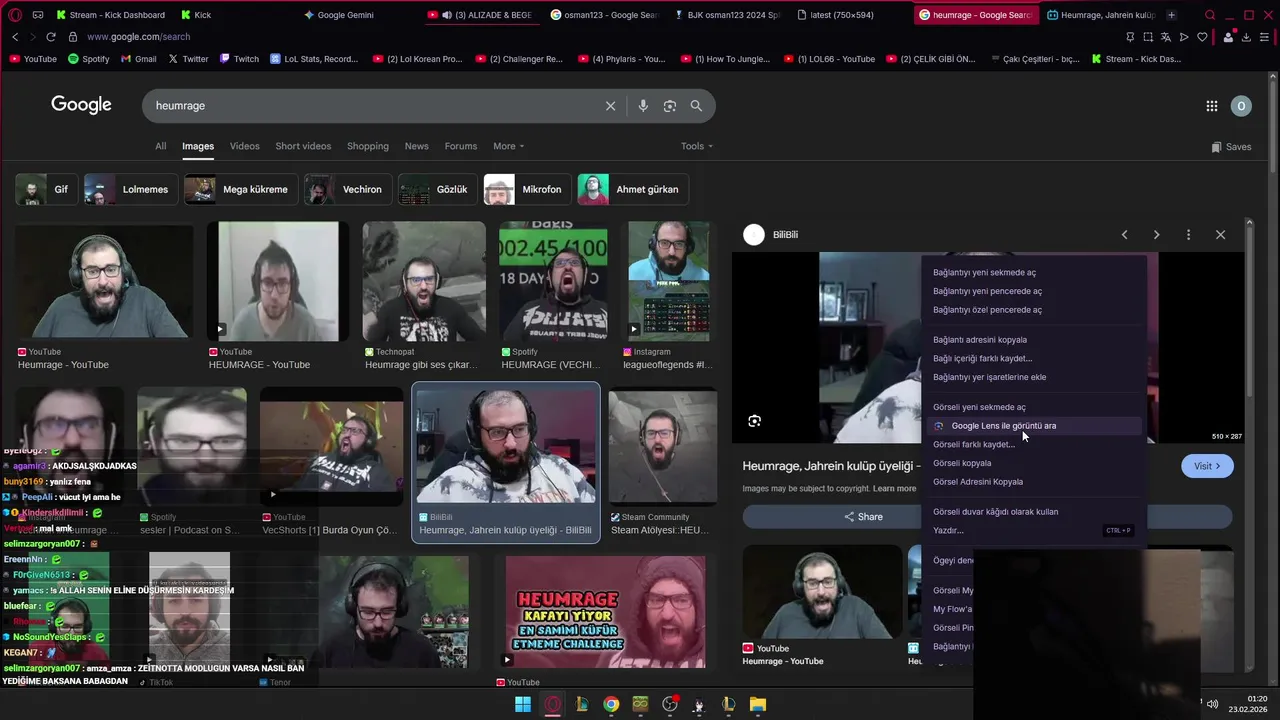Select the Ahmet gürkan filter chip
The height and width of the screenshot is (720, 1280).
coord(633,189)
